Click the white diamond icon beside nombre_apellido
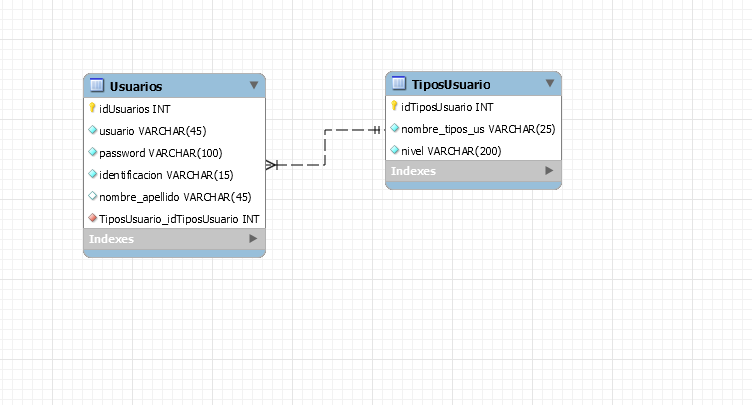 [x=93, y=196]
